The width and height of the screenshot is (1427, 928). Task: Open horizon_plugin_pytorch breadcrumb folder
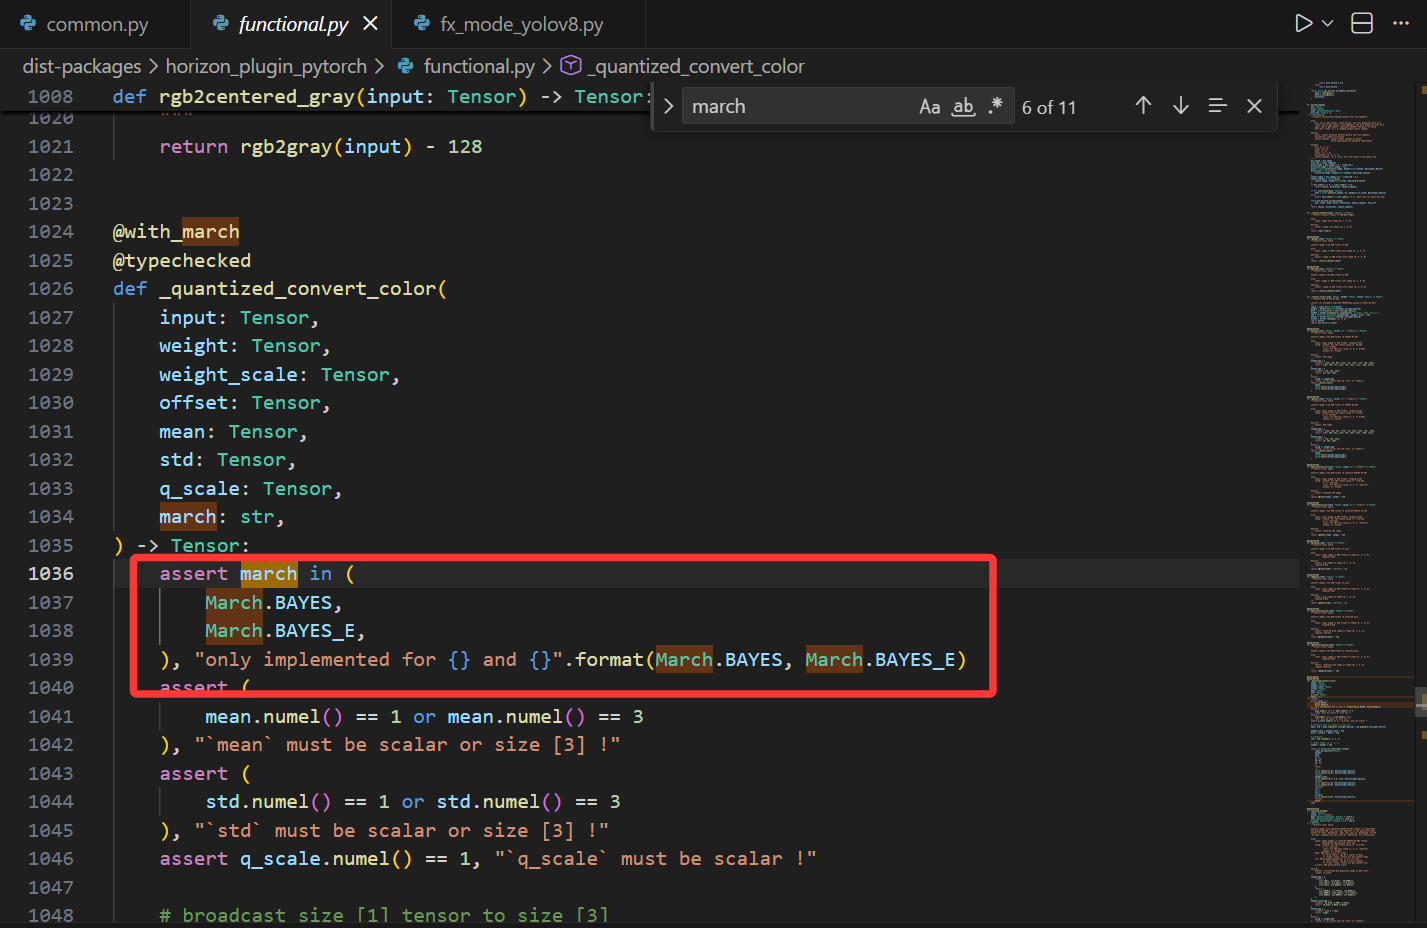coord(266,66)
